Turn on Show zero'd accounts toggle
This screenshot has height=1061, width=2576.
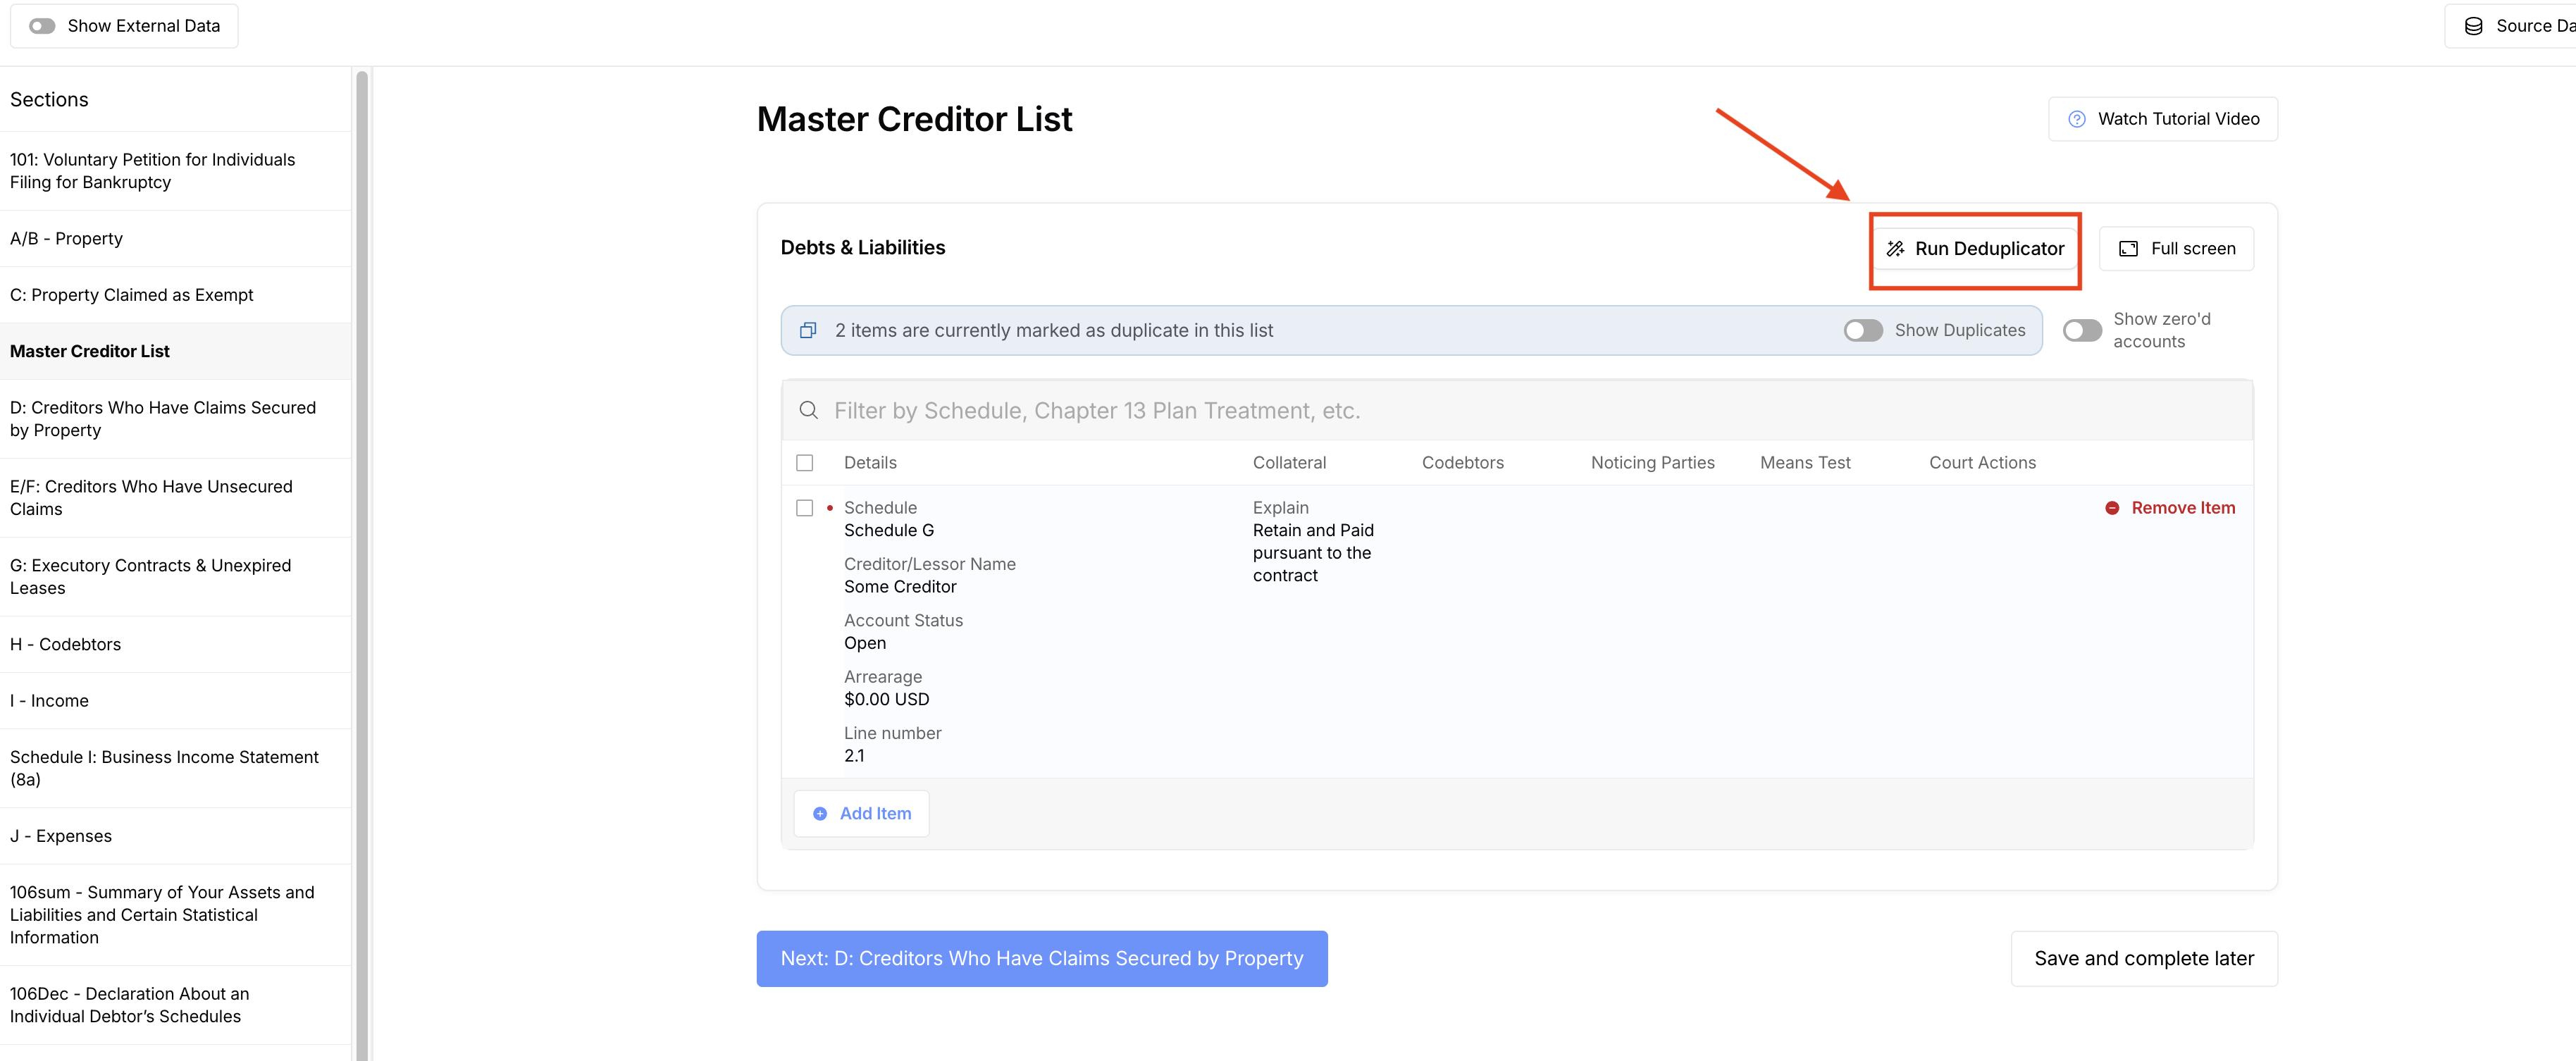point(2082,330)
